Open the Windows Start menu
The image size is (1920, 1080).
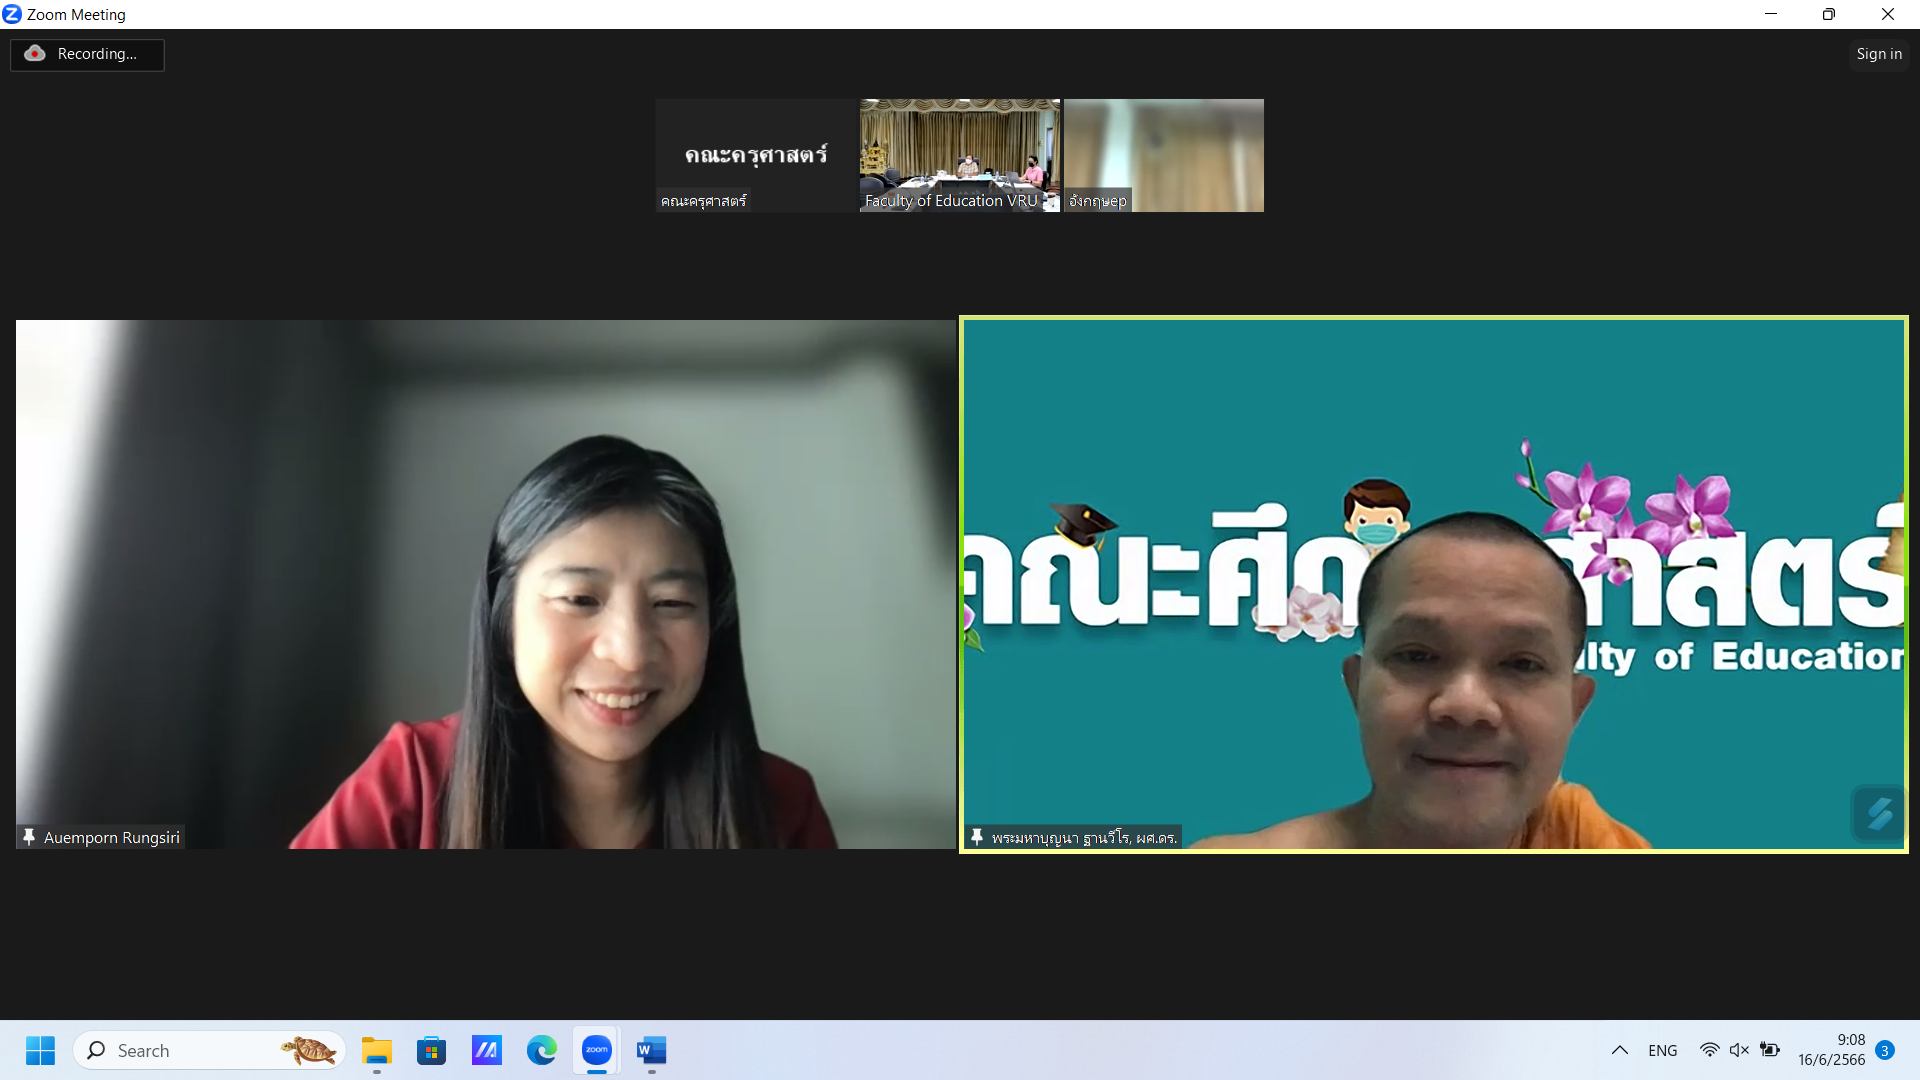[41, 1050]
